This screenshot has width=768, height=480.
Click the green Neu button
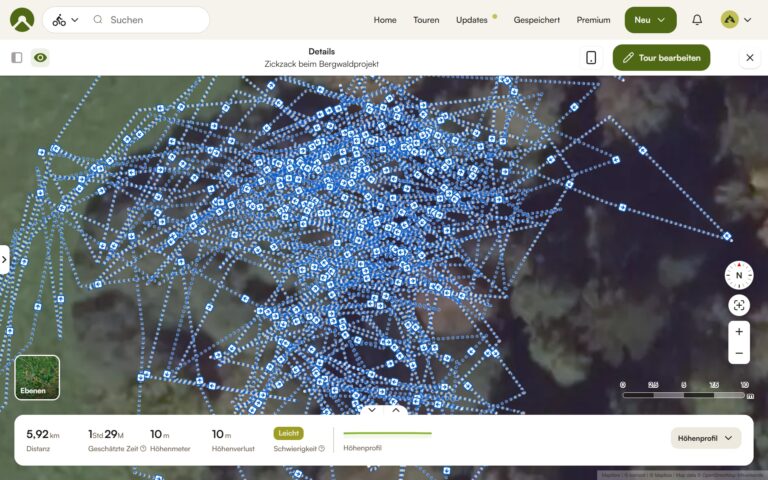(x=650, y=20)
